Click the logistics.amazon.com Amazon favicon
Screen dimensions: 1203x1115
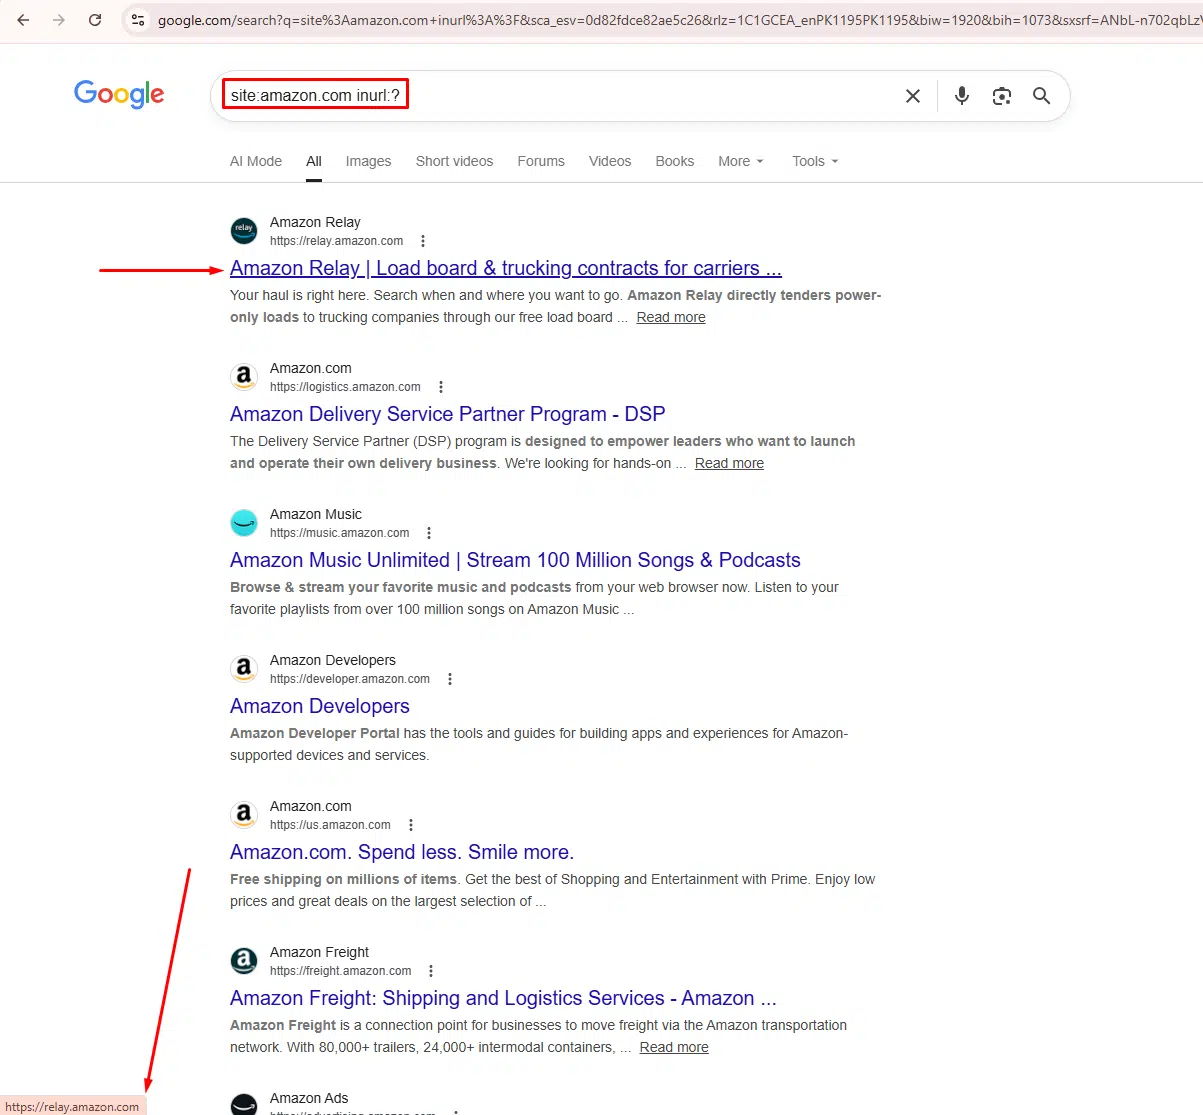click(x=244, y=377)
